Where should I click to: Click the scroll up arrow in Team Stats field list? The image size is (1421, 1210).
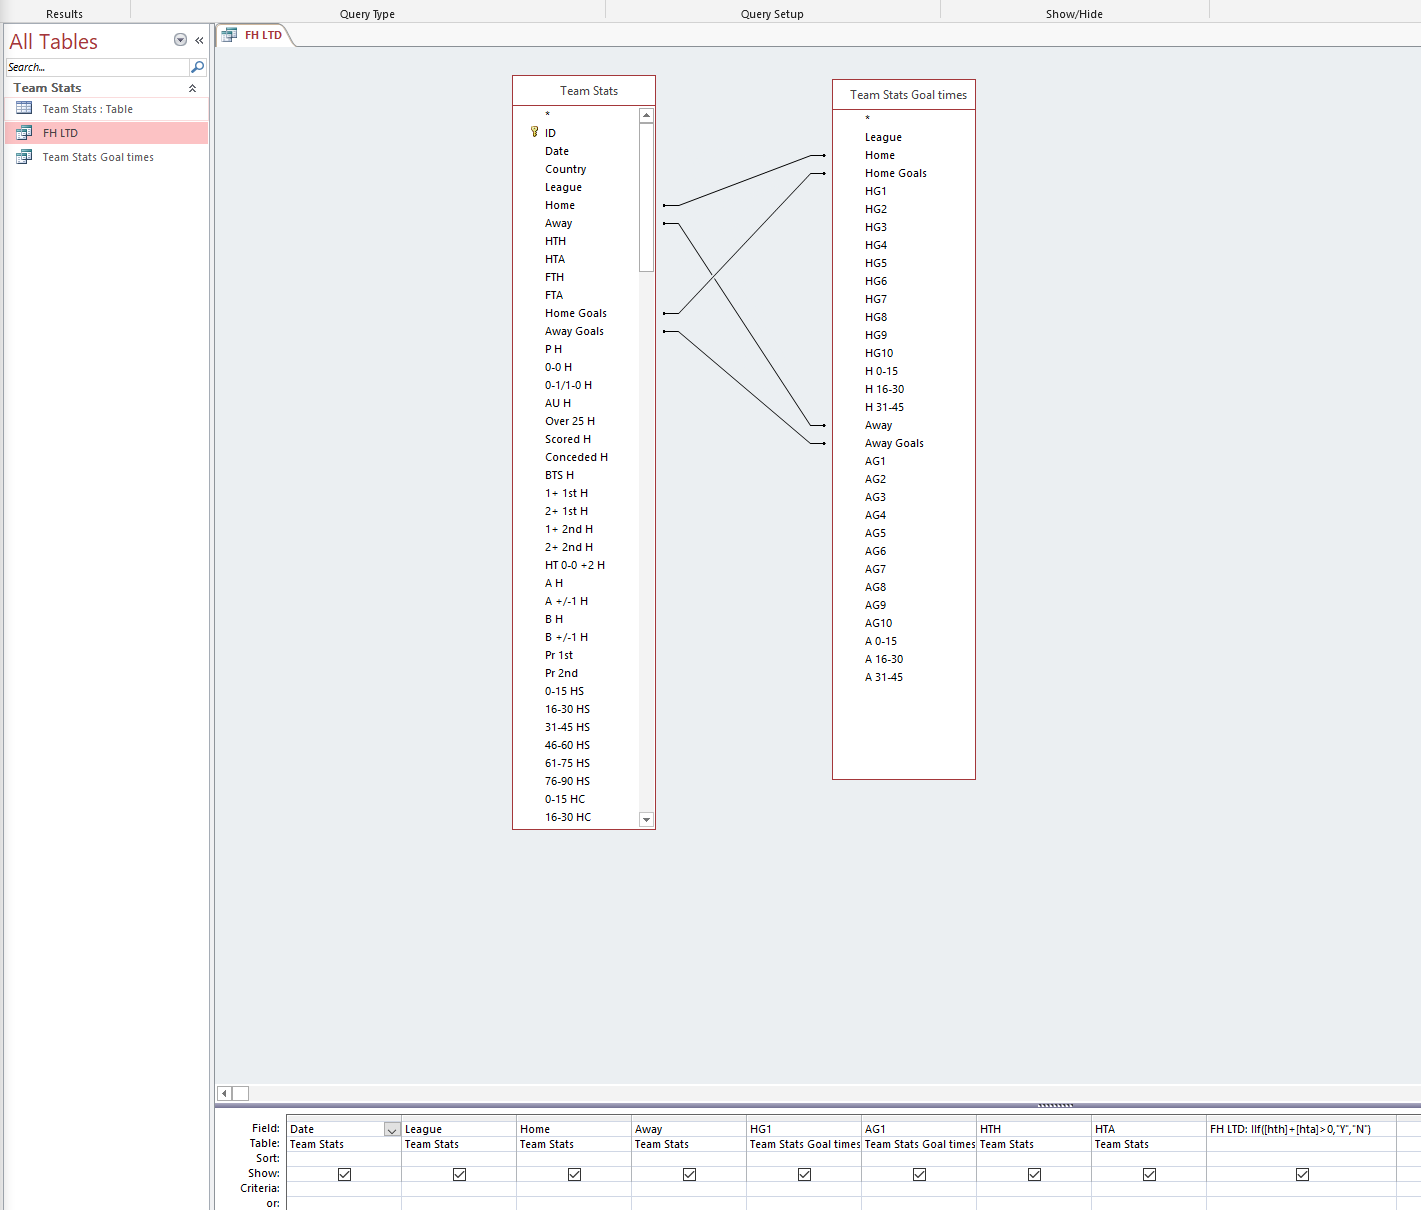coord(646,115)
